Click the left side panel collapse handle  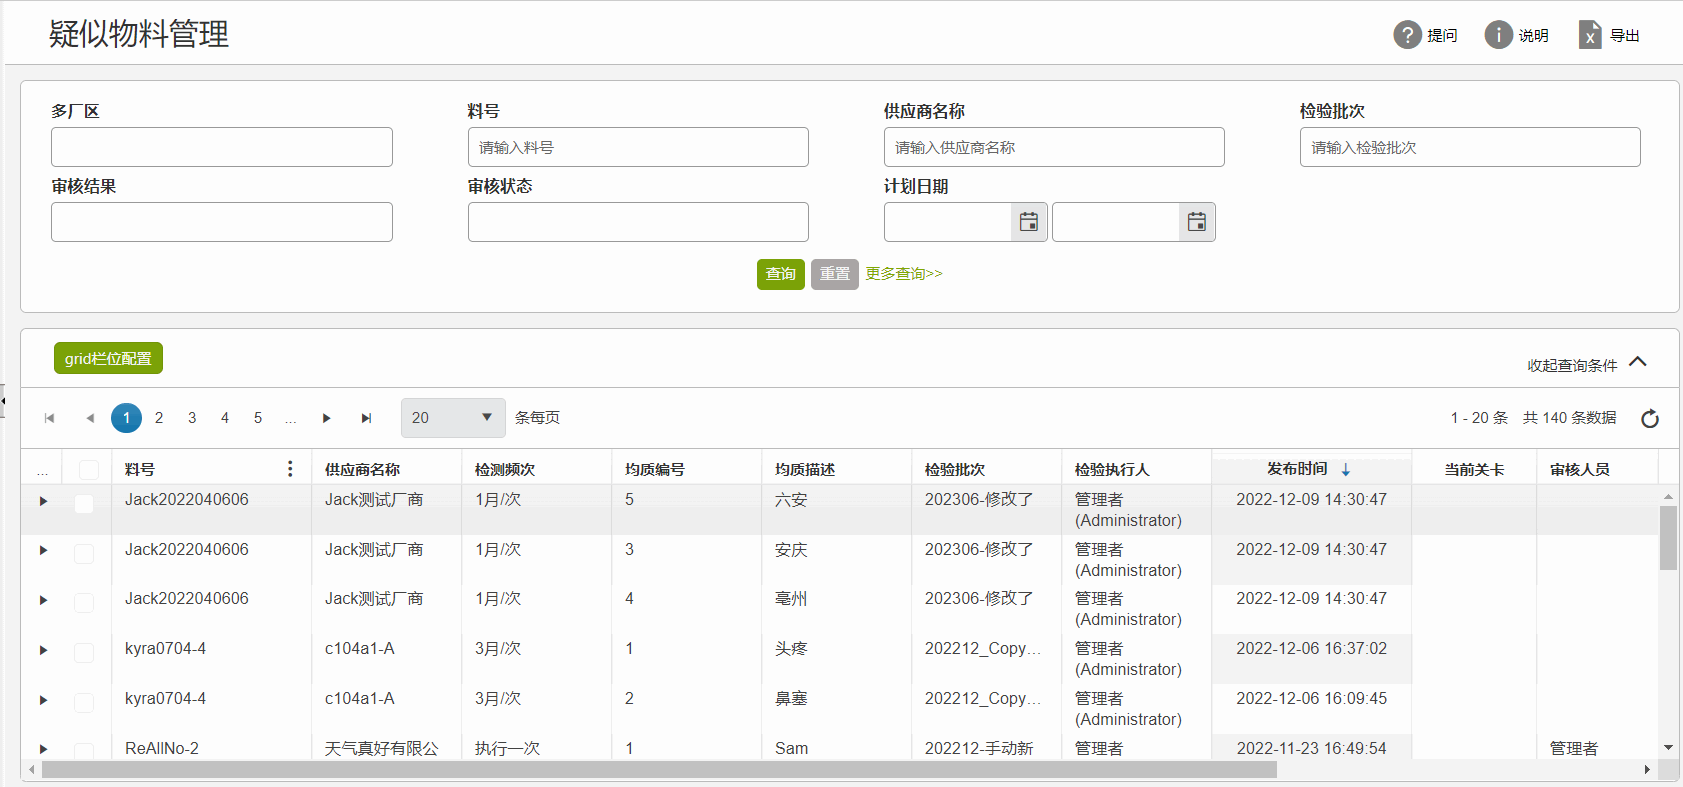coord(3,400)
